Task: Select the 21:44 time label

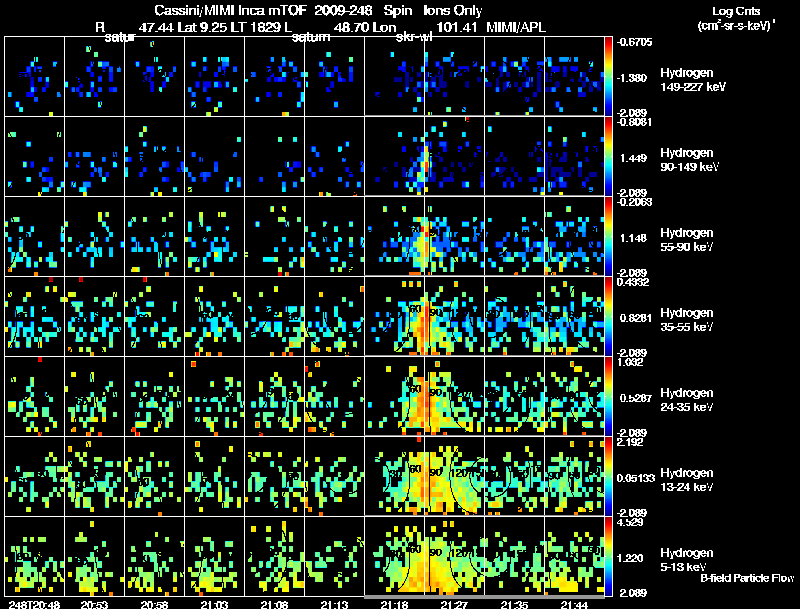Action: (x=574, y=604)
